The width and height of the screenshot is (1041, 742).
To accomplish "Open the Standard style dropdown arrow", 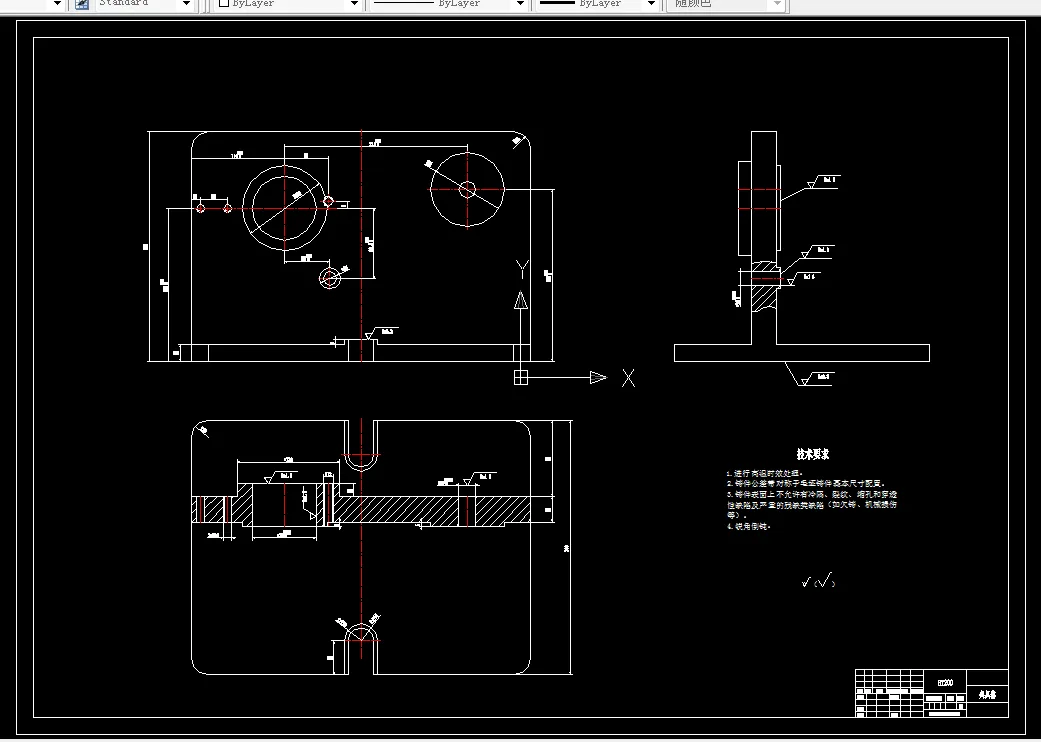I will coord(187,4).
